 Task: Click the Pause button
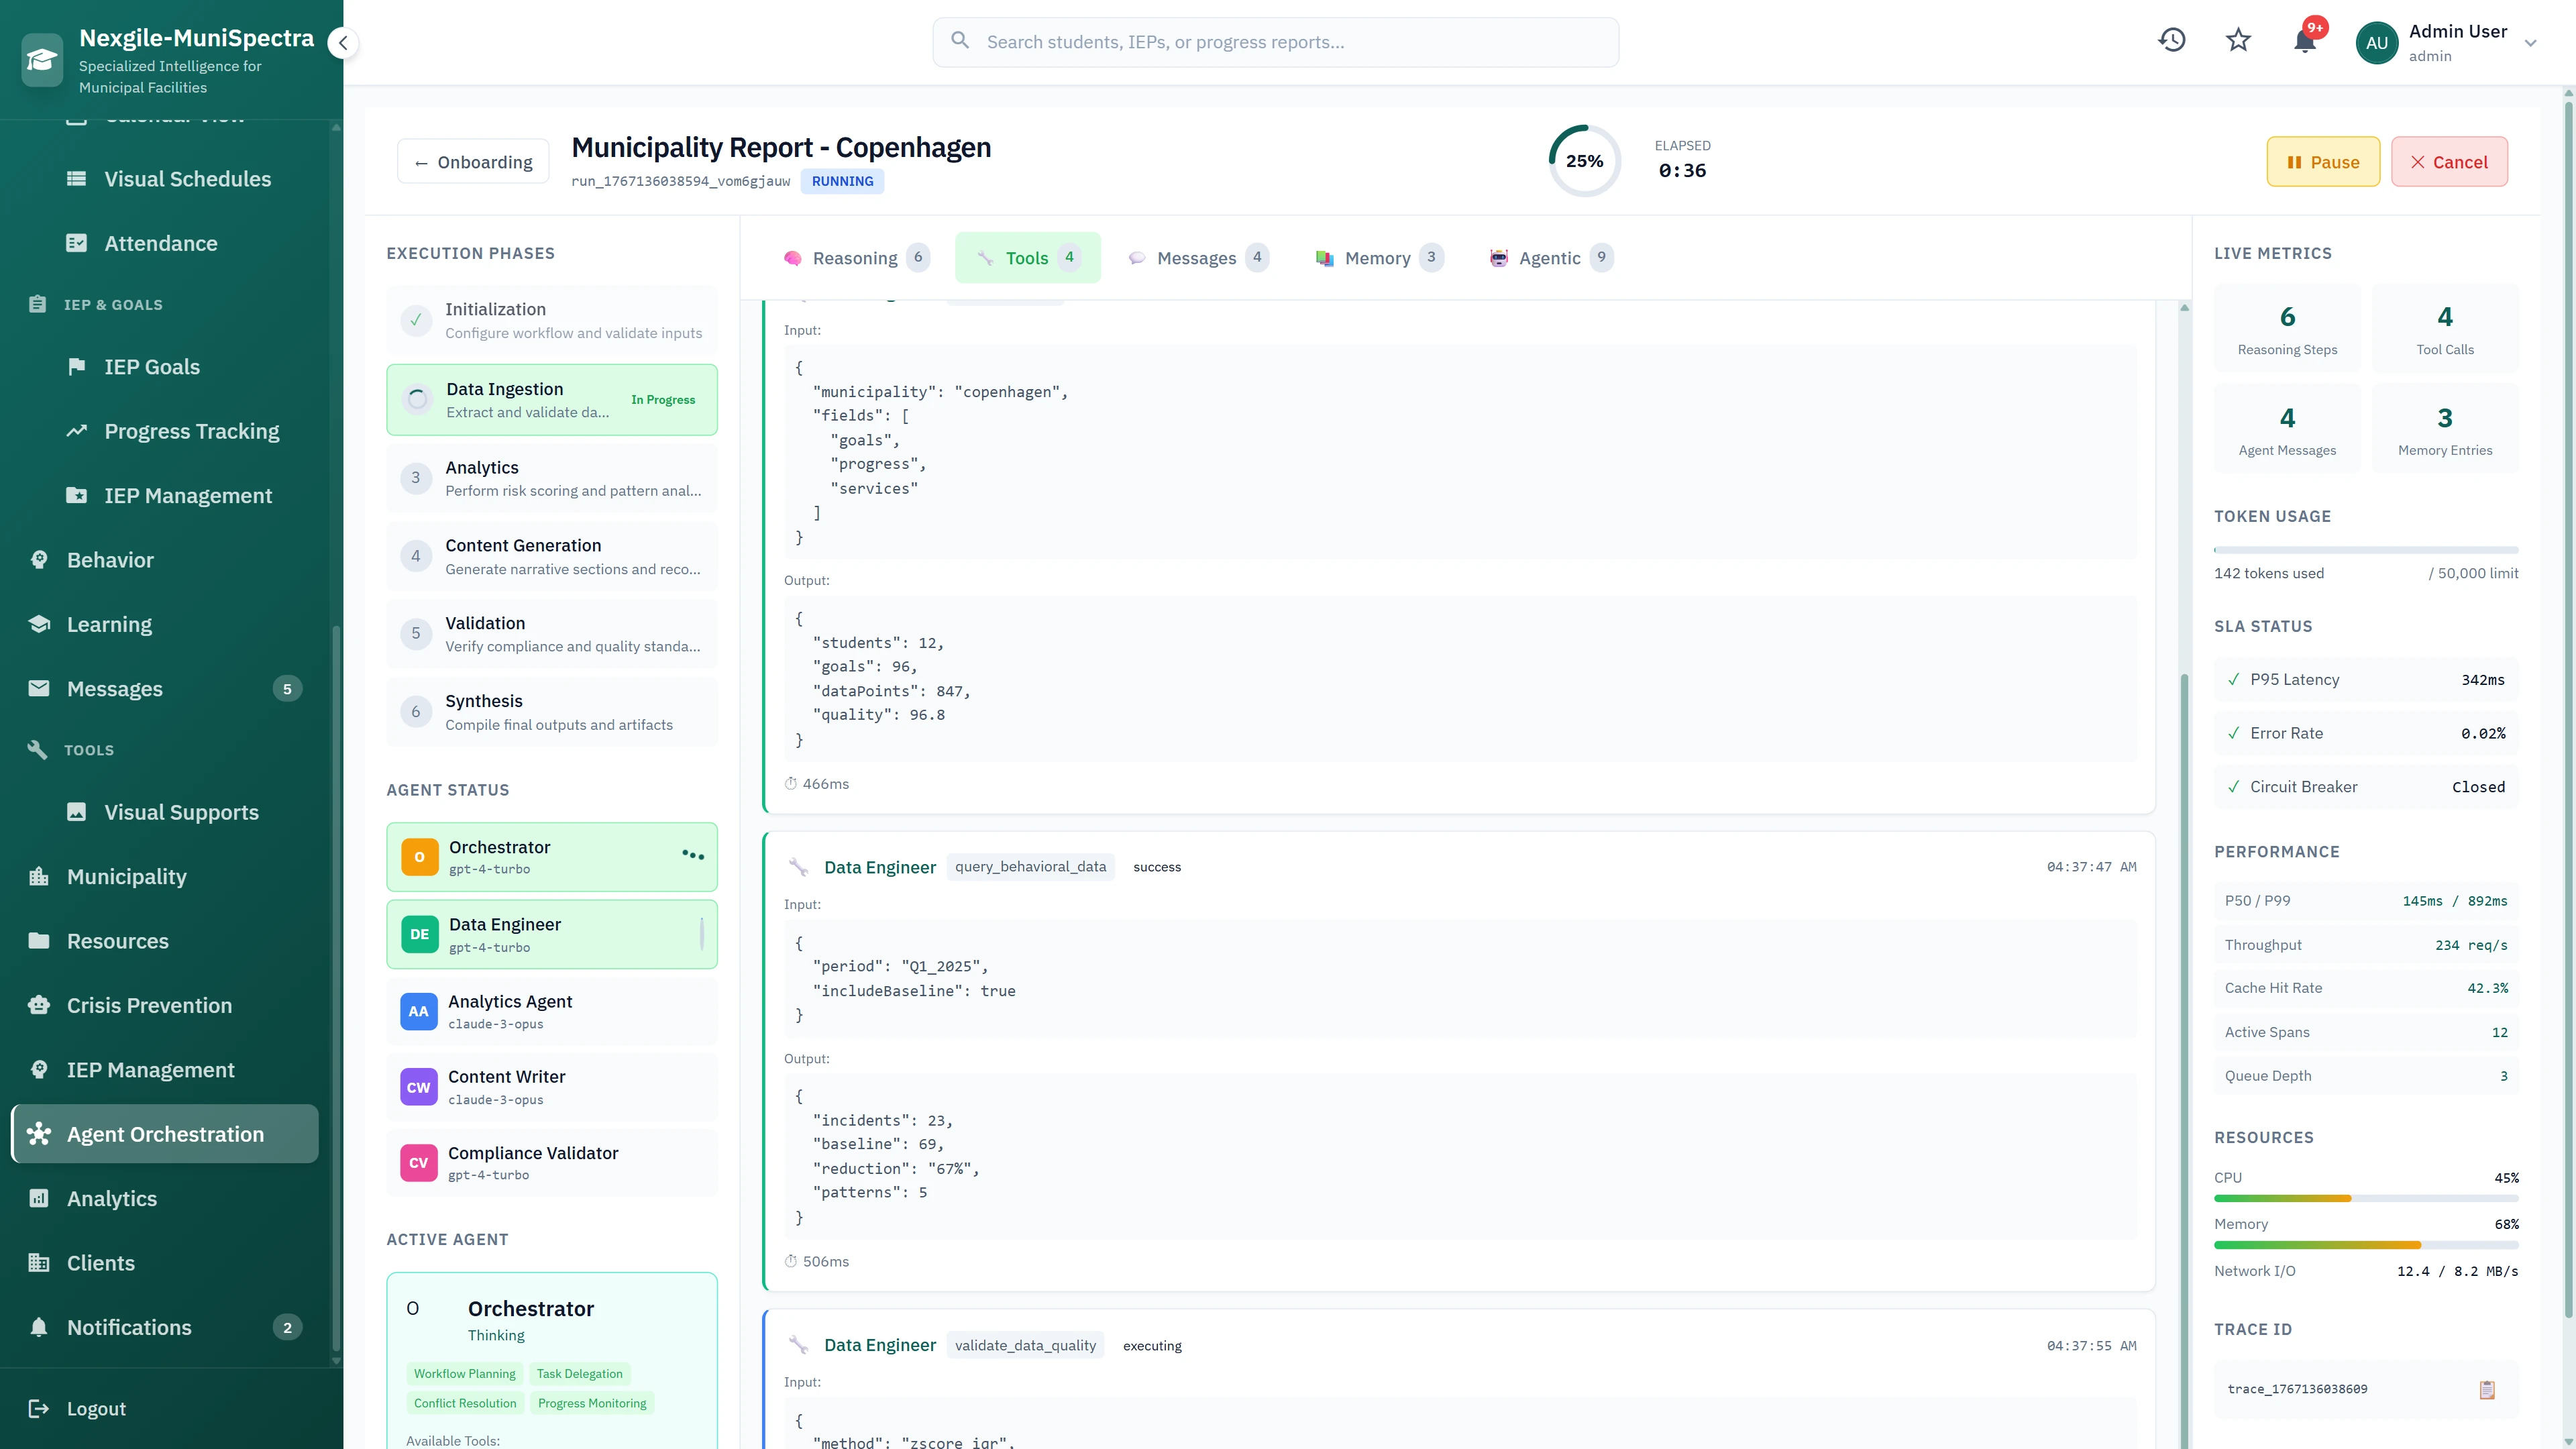2322,161
